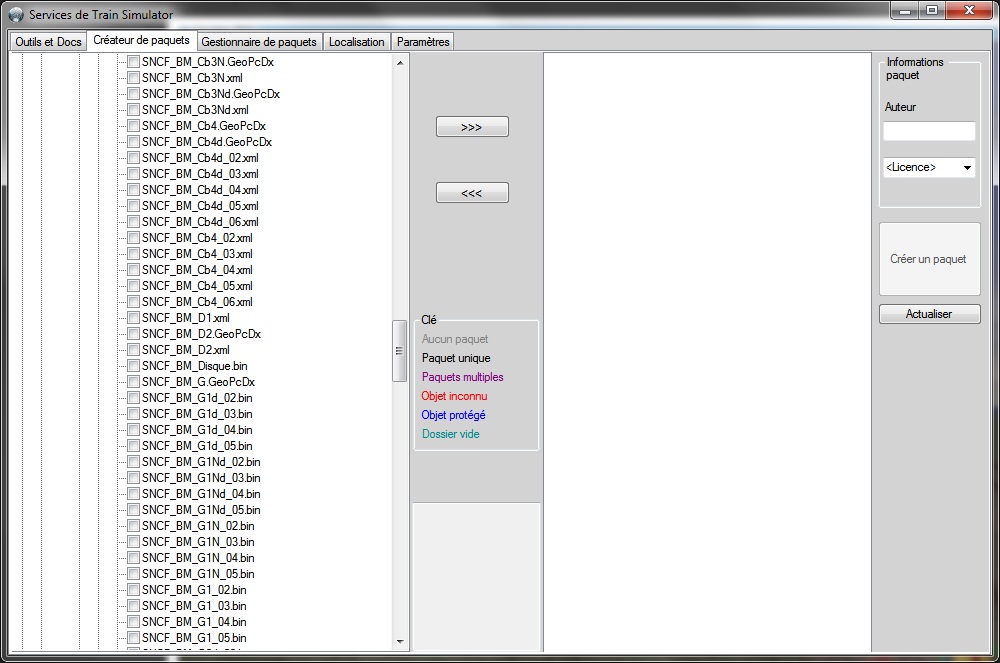The height and width of the screenshot is (663, 1000).
Task: Click the file list scroll-down arrow
Action: point(400,641)
